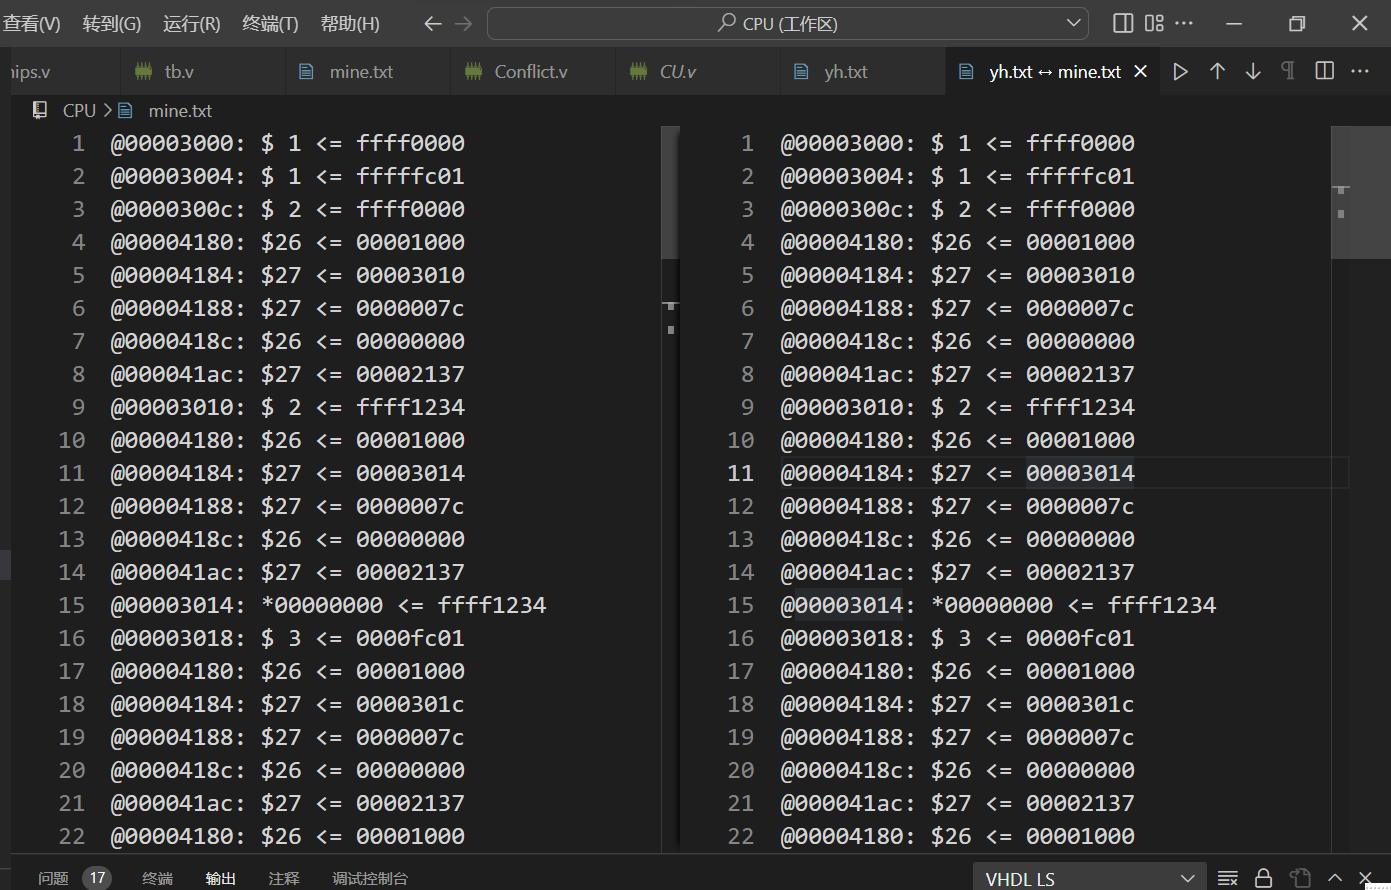Open the VHDL LS output channel dropdown
Image resolution: width=1391 pixels, height=890 pixels.
(x=1089, y=878)
